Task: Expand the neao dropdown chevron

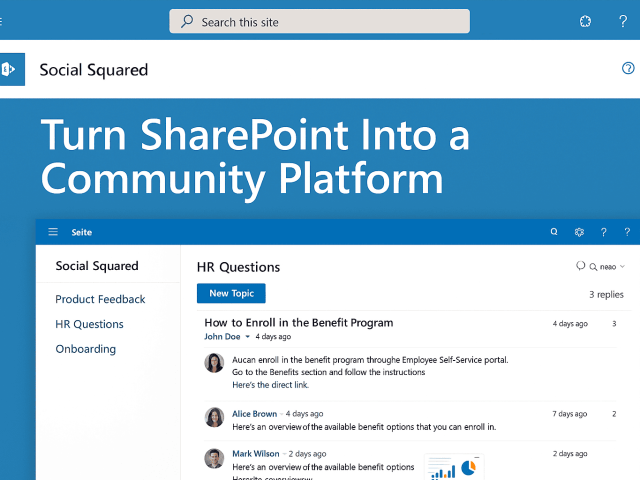Action: [x=622, y=267]
